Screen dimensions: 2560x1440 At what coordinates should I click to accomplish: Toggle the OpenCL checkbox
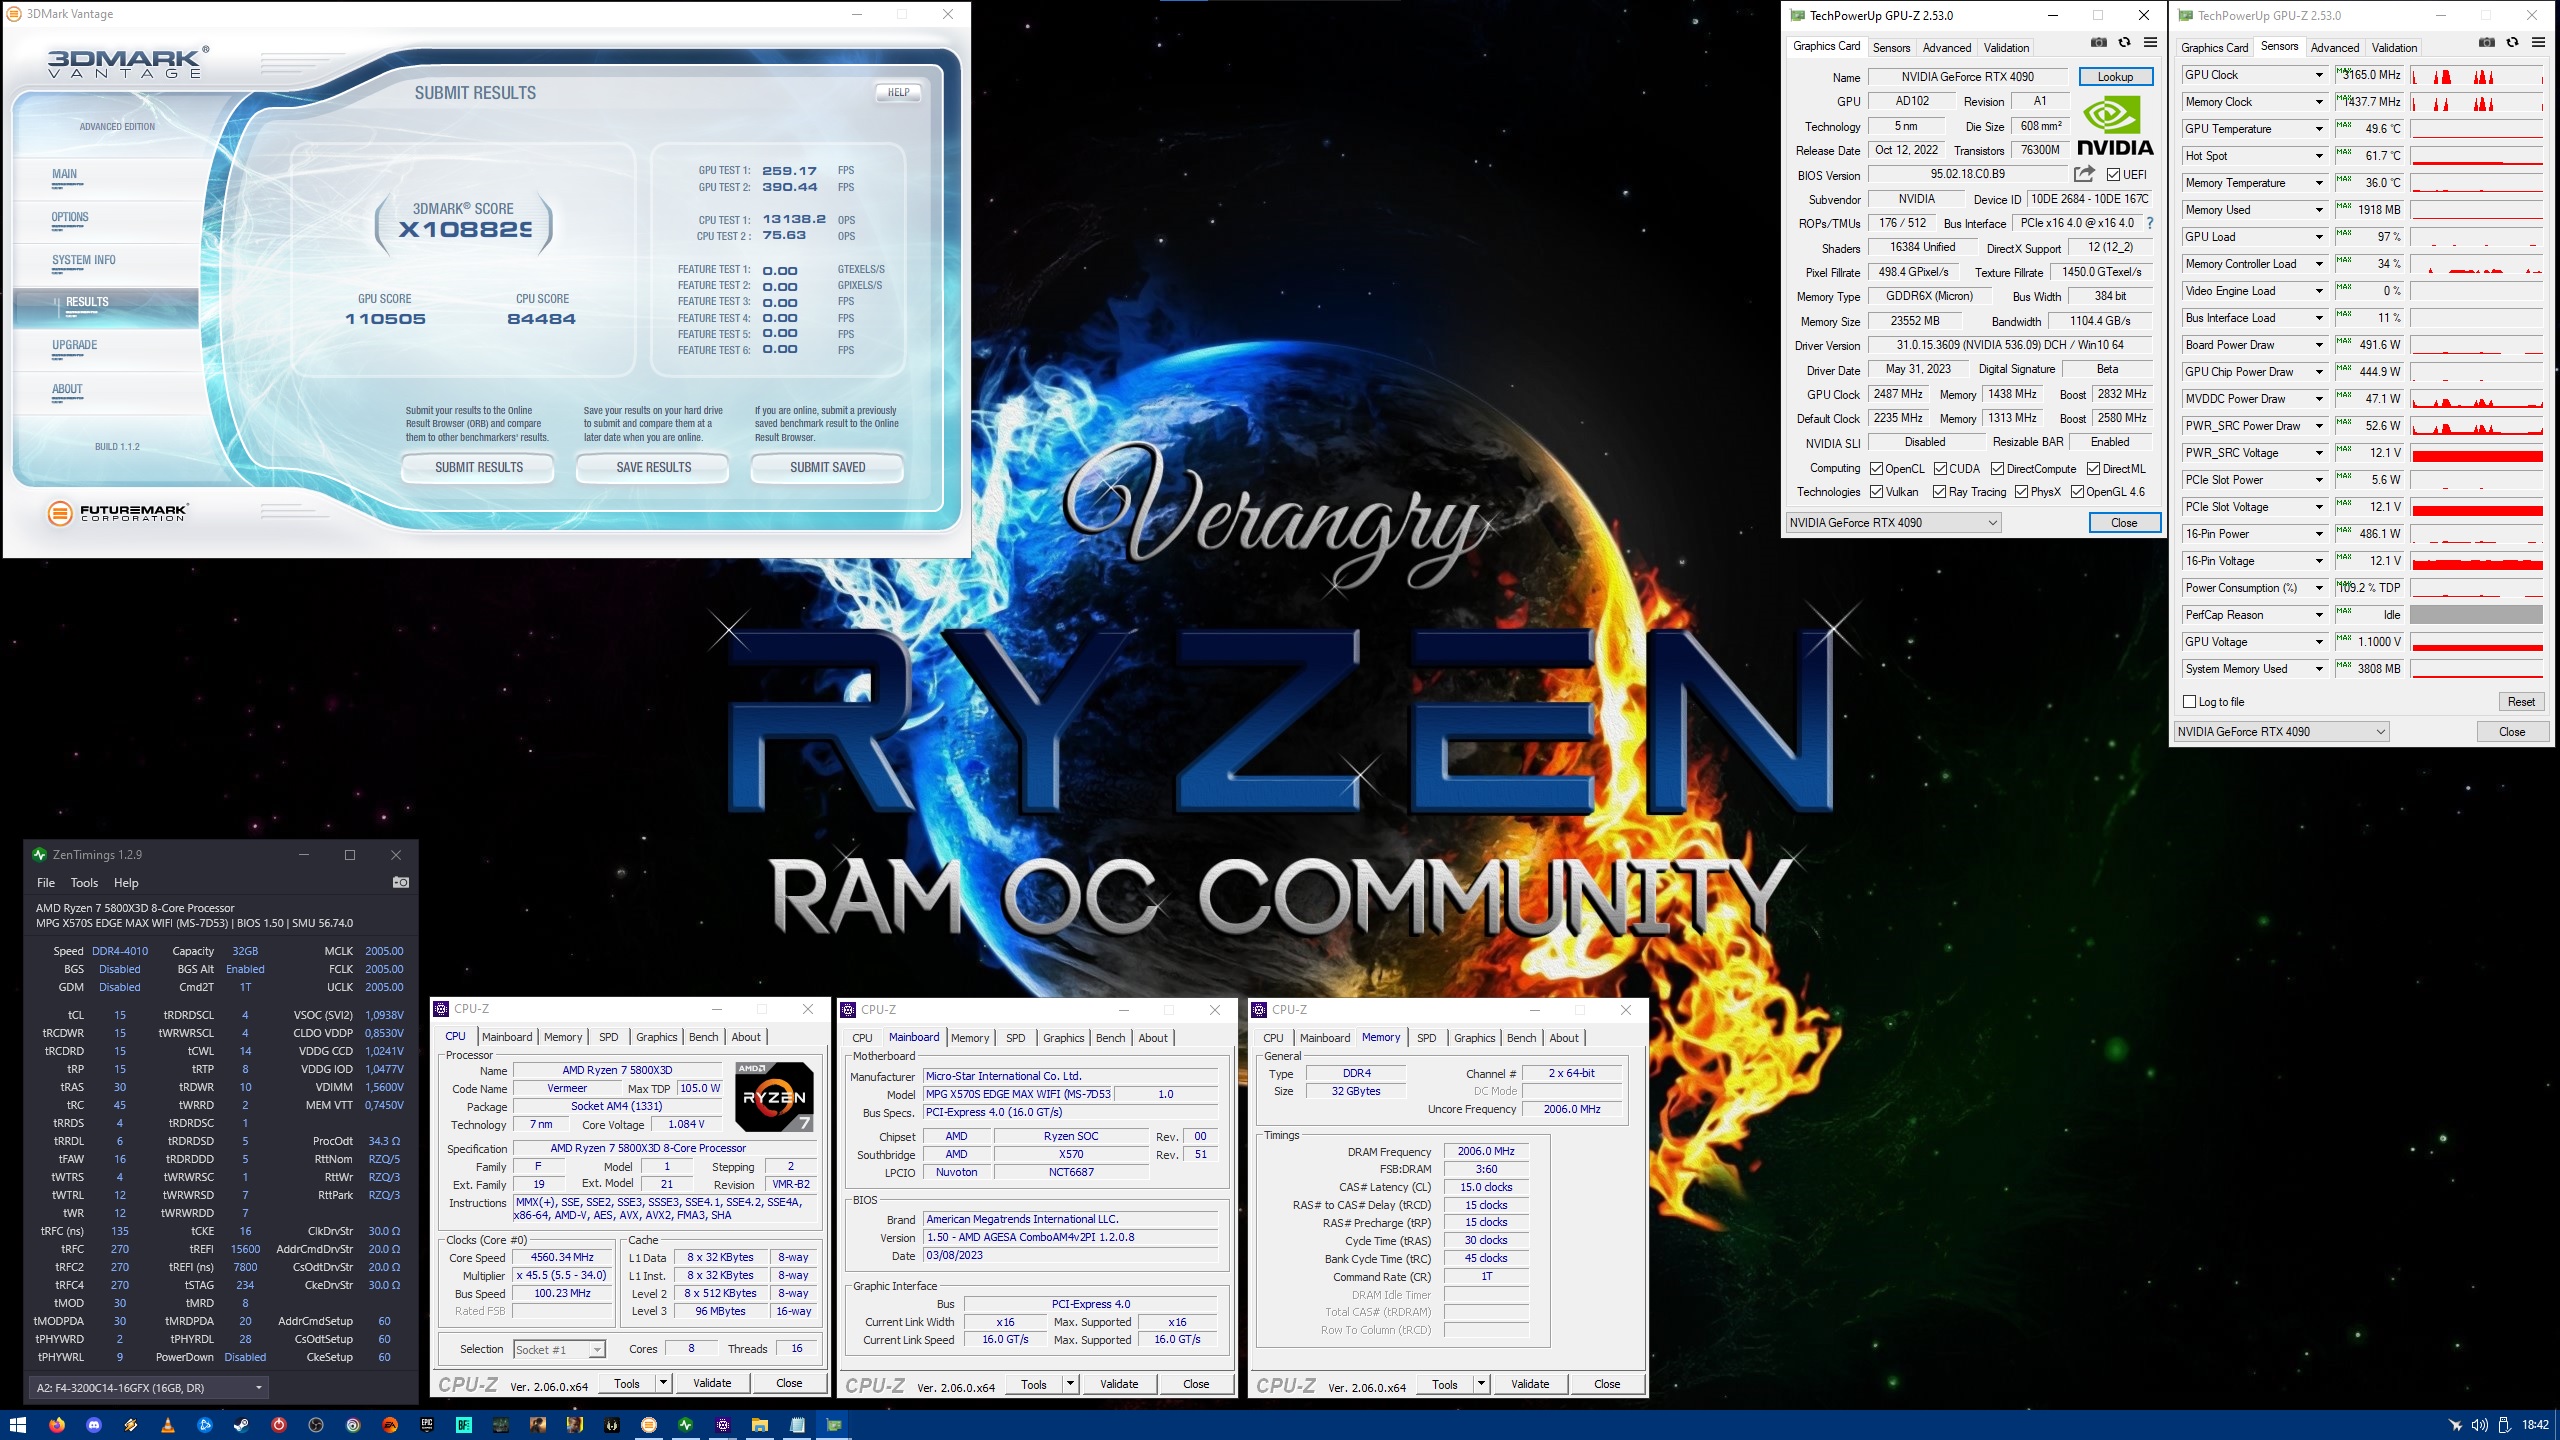[x=1877, y=469]
